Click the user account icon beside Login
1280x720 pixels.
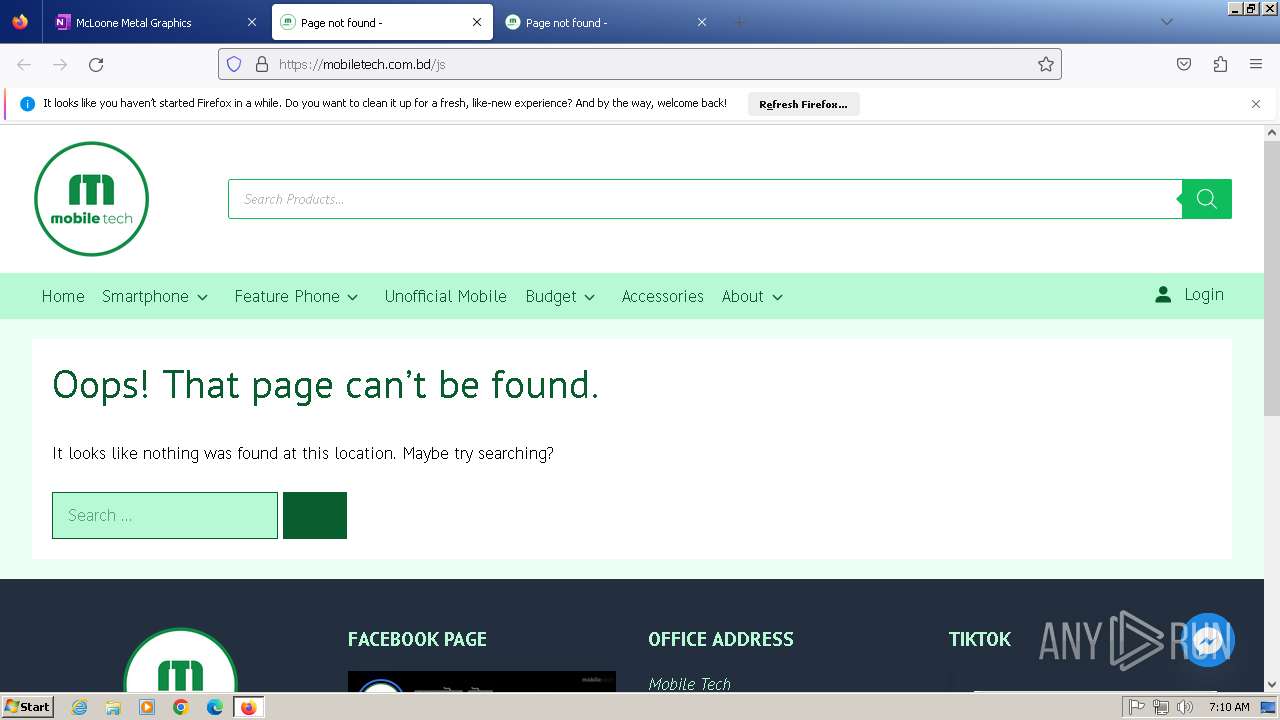coord(1163,295)
